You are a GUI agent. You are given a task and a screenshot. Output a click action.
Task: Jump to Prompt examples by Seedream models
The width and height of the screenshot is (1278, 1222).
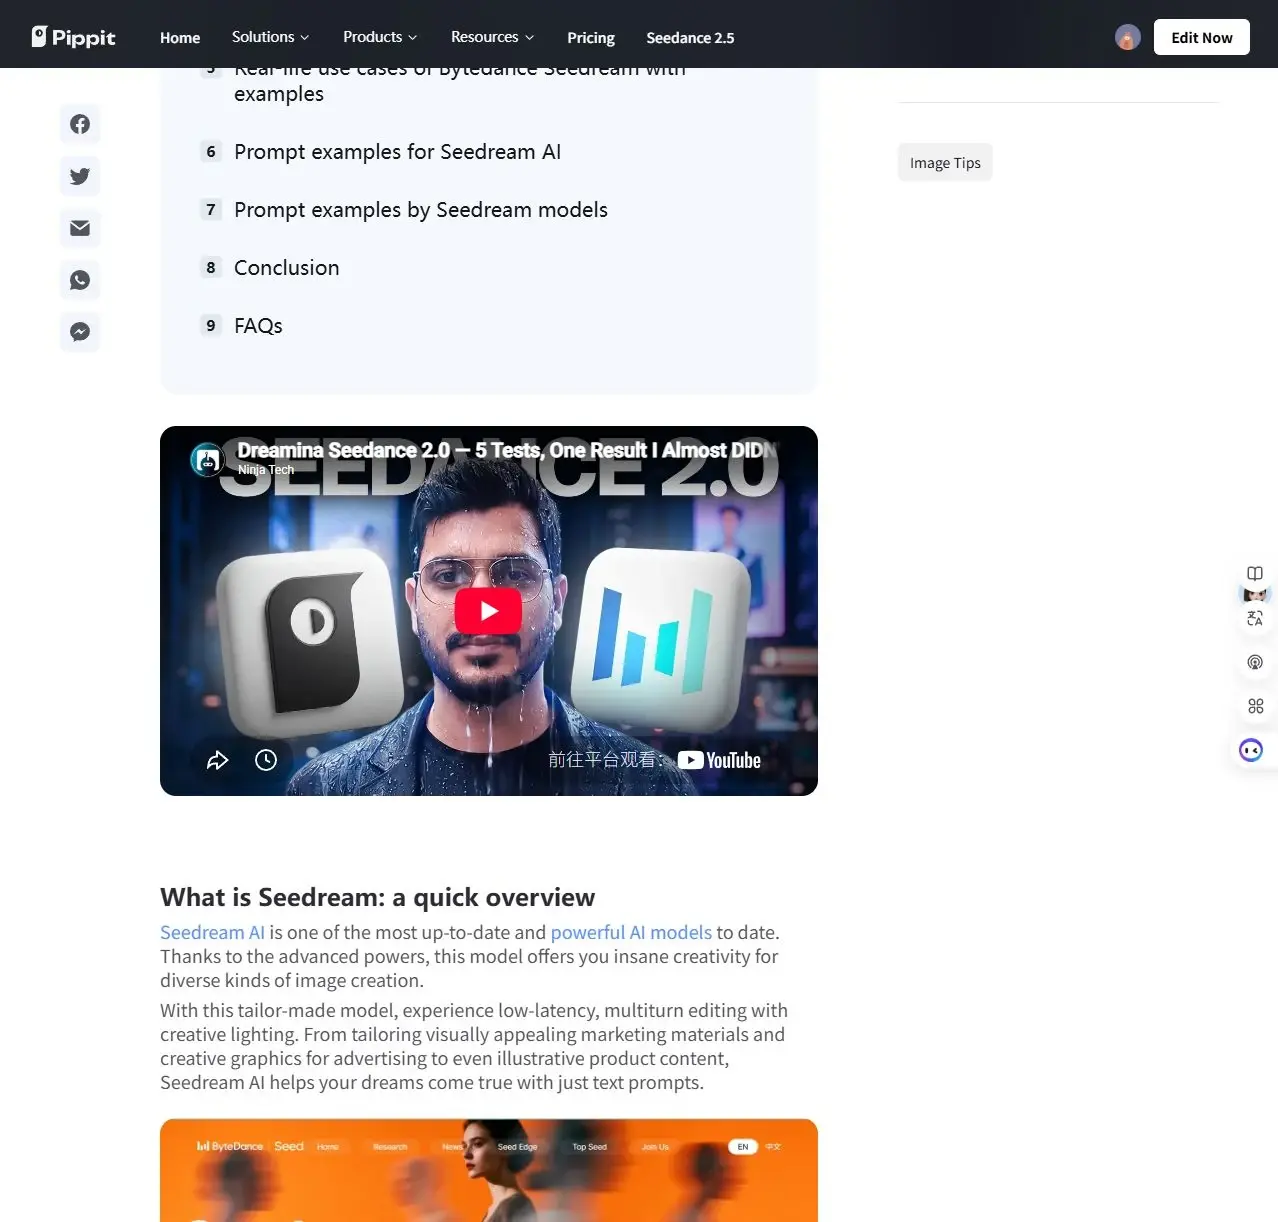point(421,210)
